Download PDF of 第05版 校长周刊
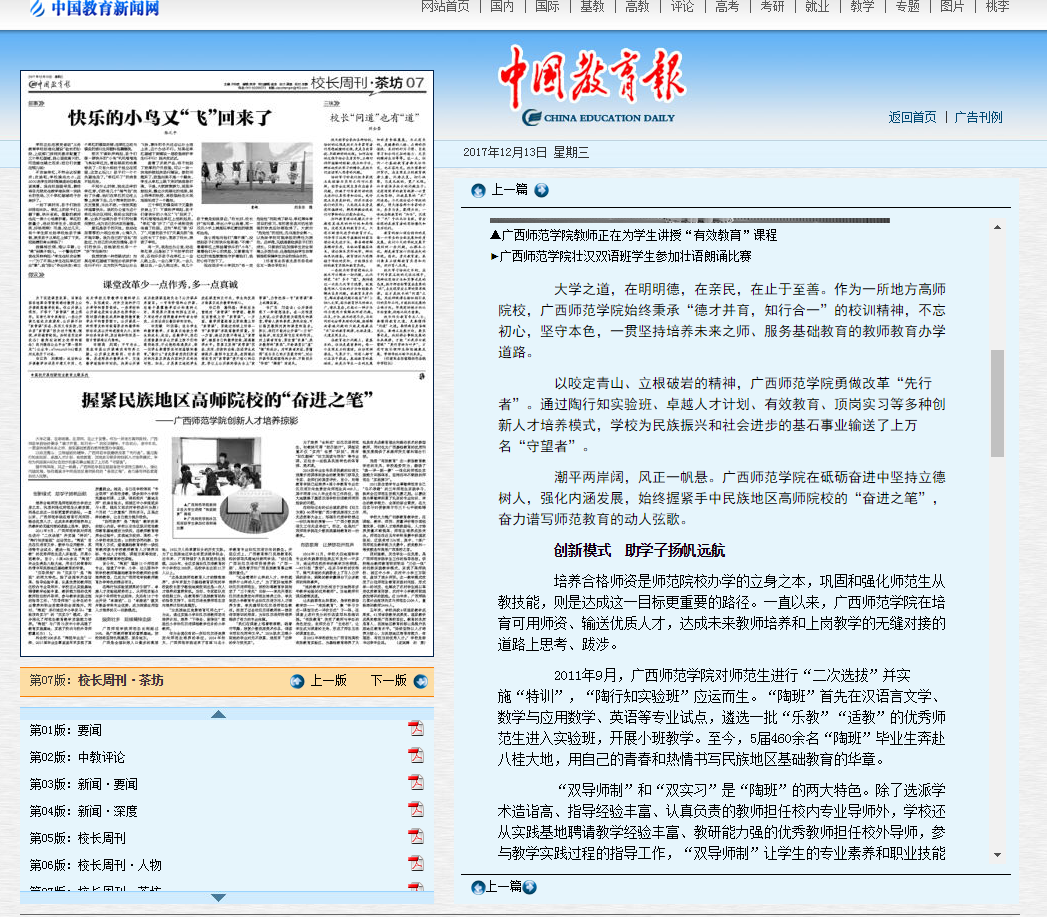 416,836
